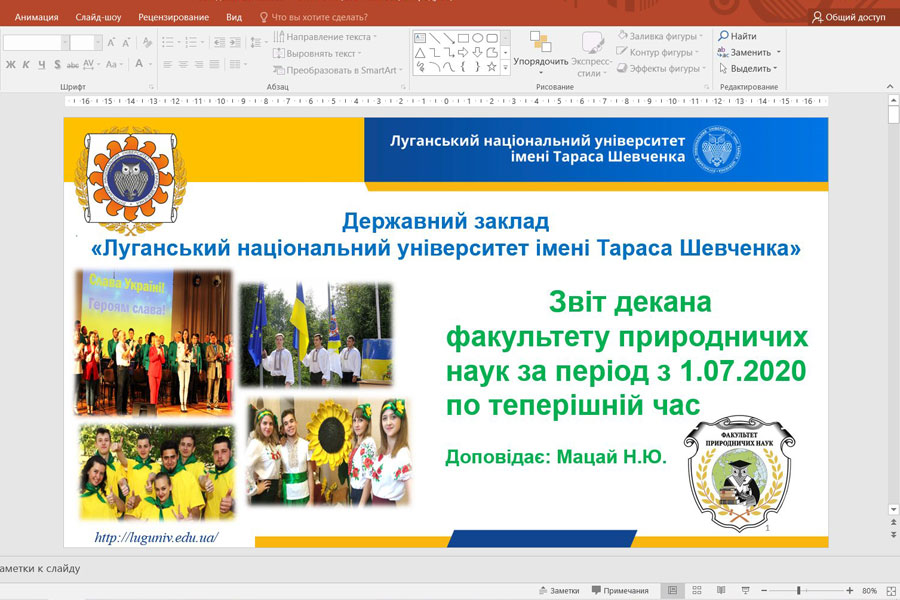This screenshot has width=900, height=600.
Task: Click the Найти button
Action: pos(738,36)
